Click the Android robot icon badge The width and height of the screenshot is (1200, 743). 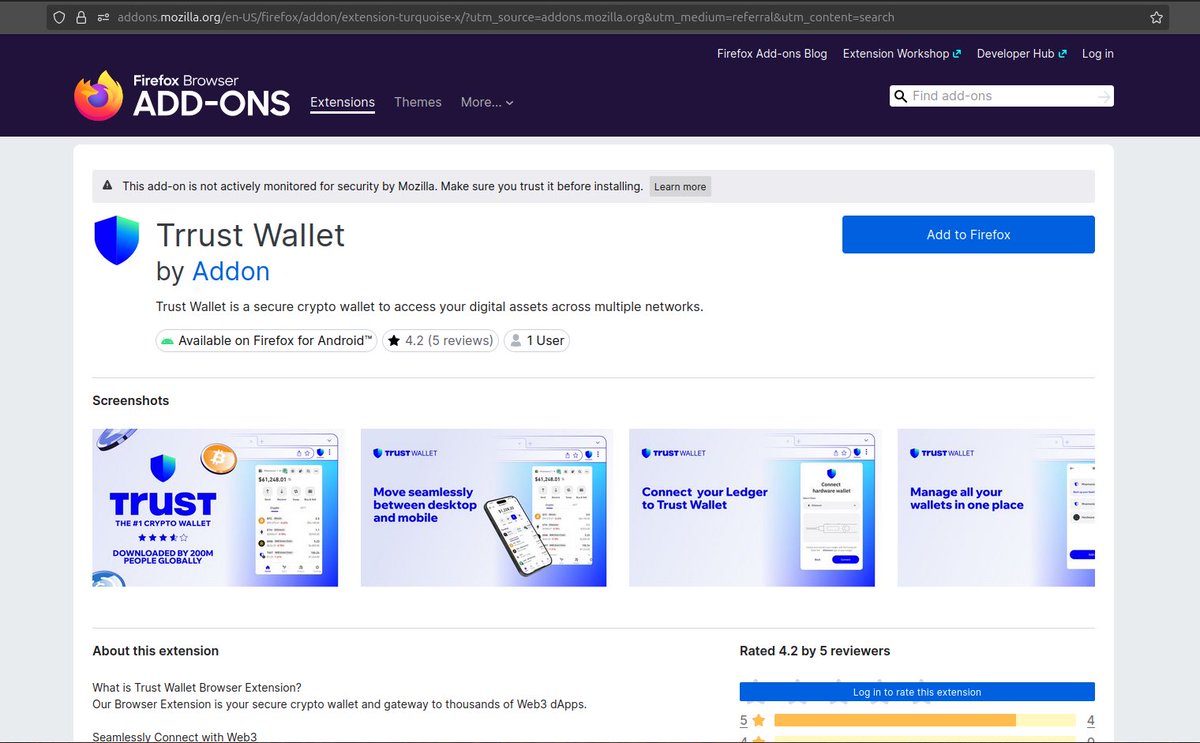pyautogui.click(x=167, y=341)
